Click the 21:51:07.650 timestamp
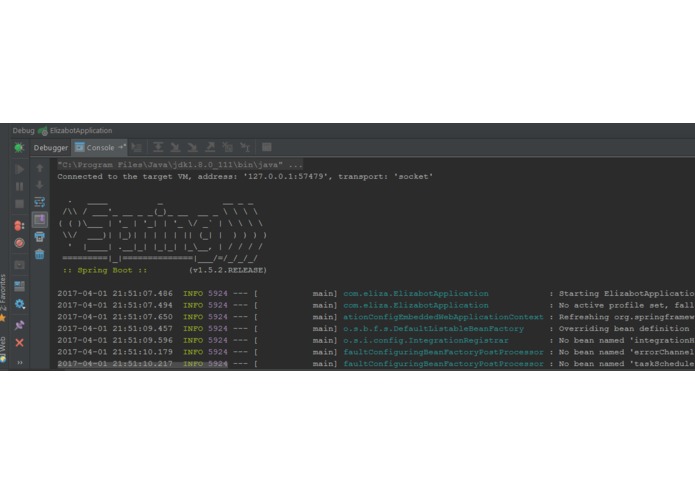This screenshot has height=494, width=695. point(142,317)
